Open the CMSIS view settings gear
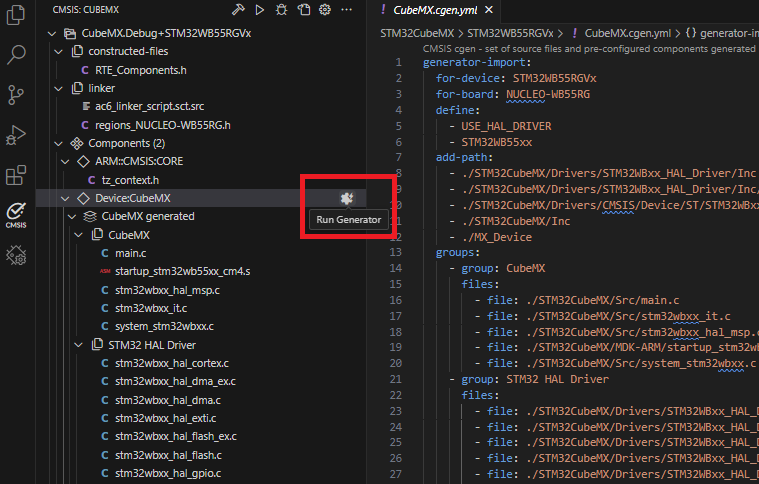759x484 pixels. (x=325, y=9)
